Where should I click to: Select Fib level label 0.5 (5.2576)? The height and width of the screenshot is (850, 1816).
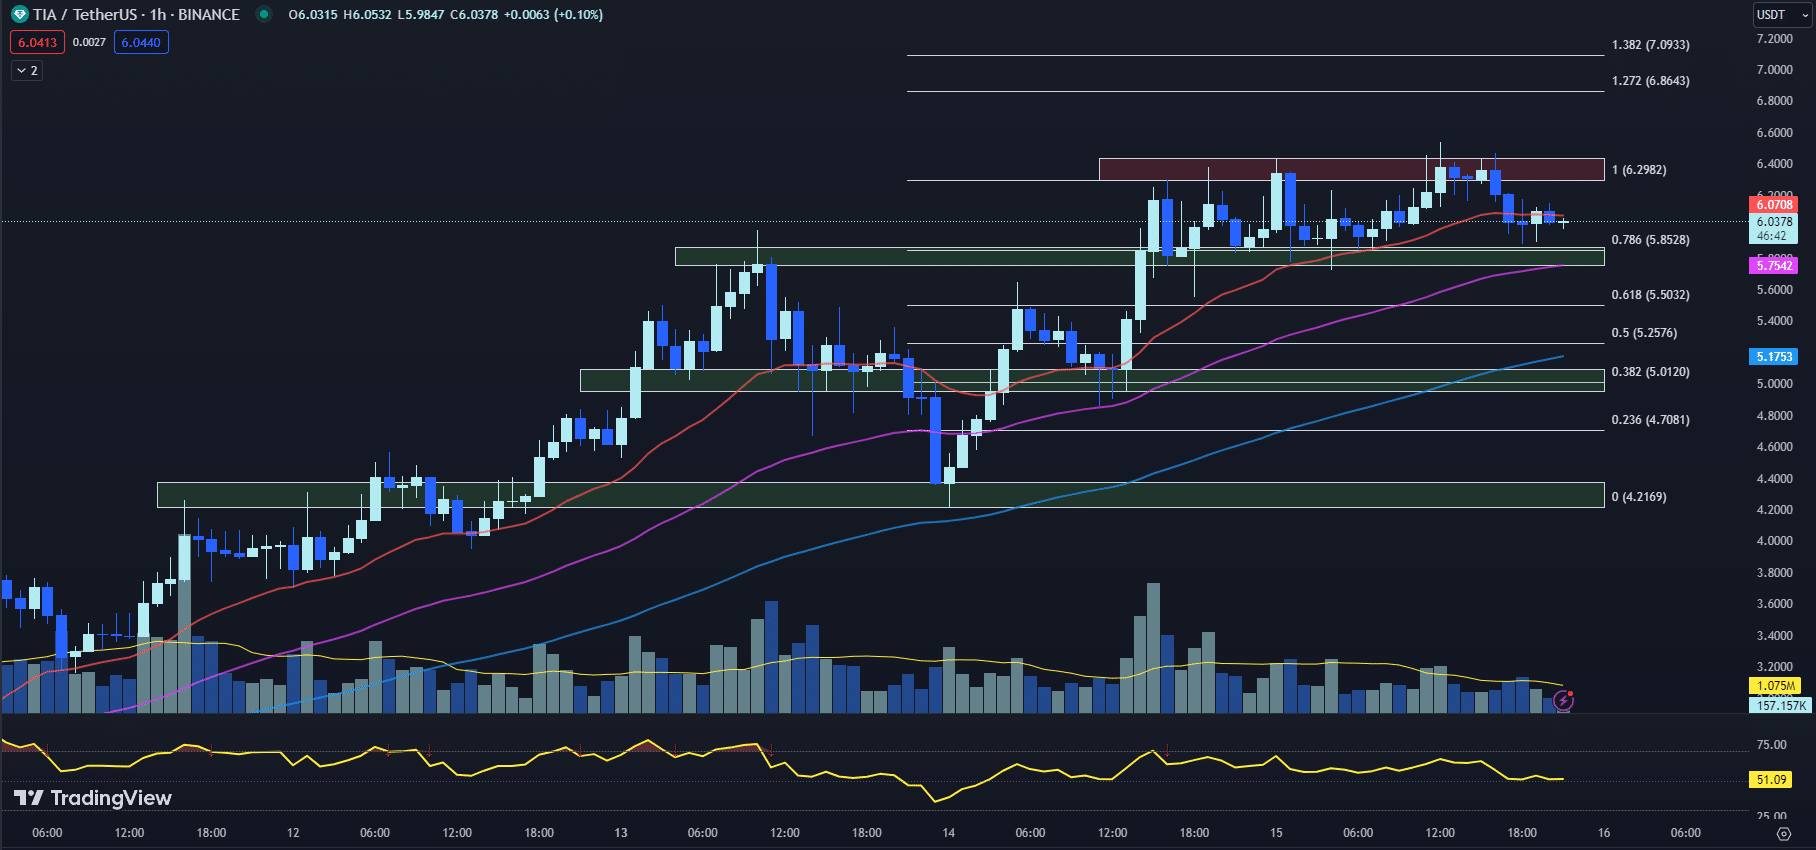pyautogui.click(x=1645, y=333)
